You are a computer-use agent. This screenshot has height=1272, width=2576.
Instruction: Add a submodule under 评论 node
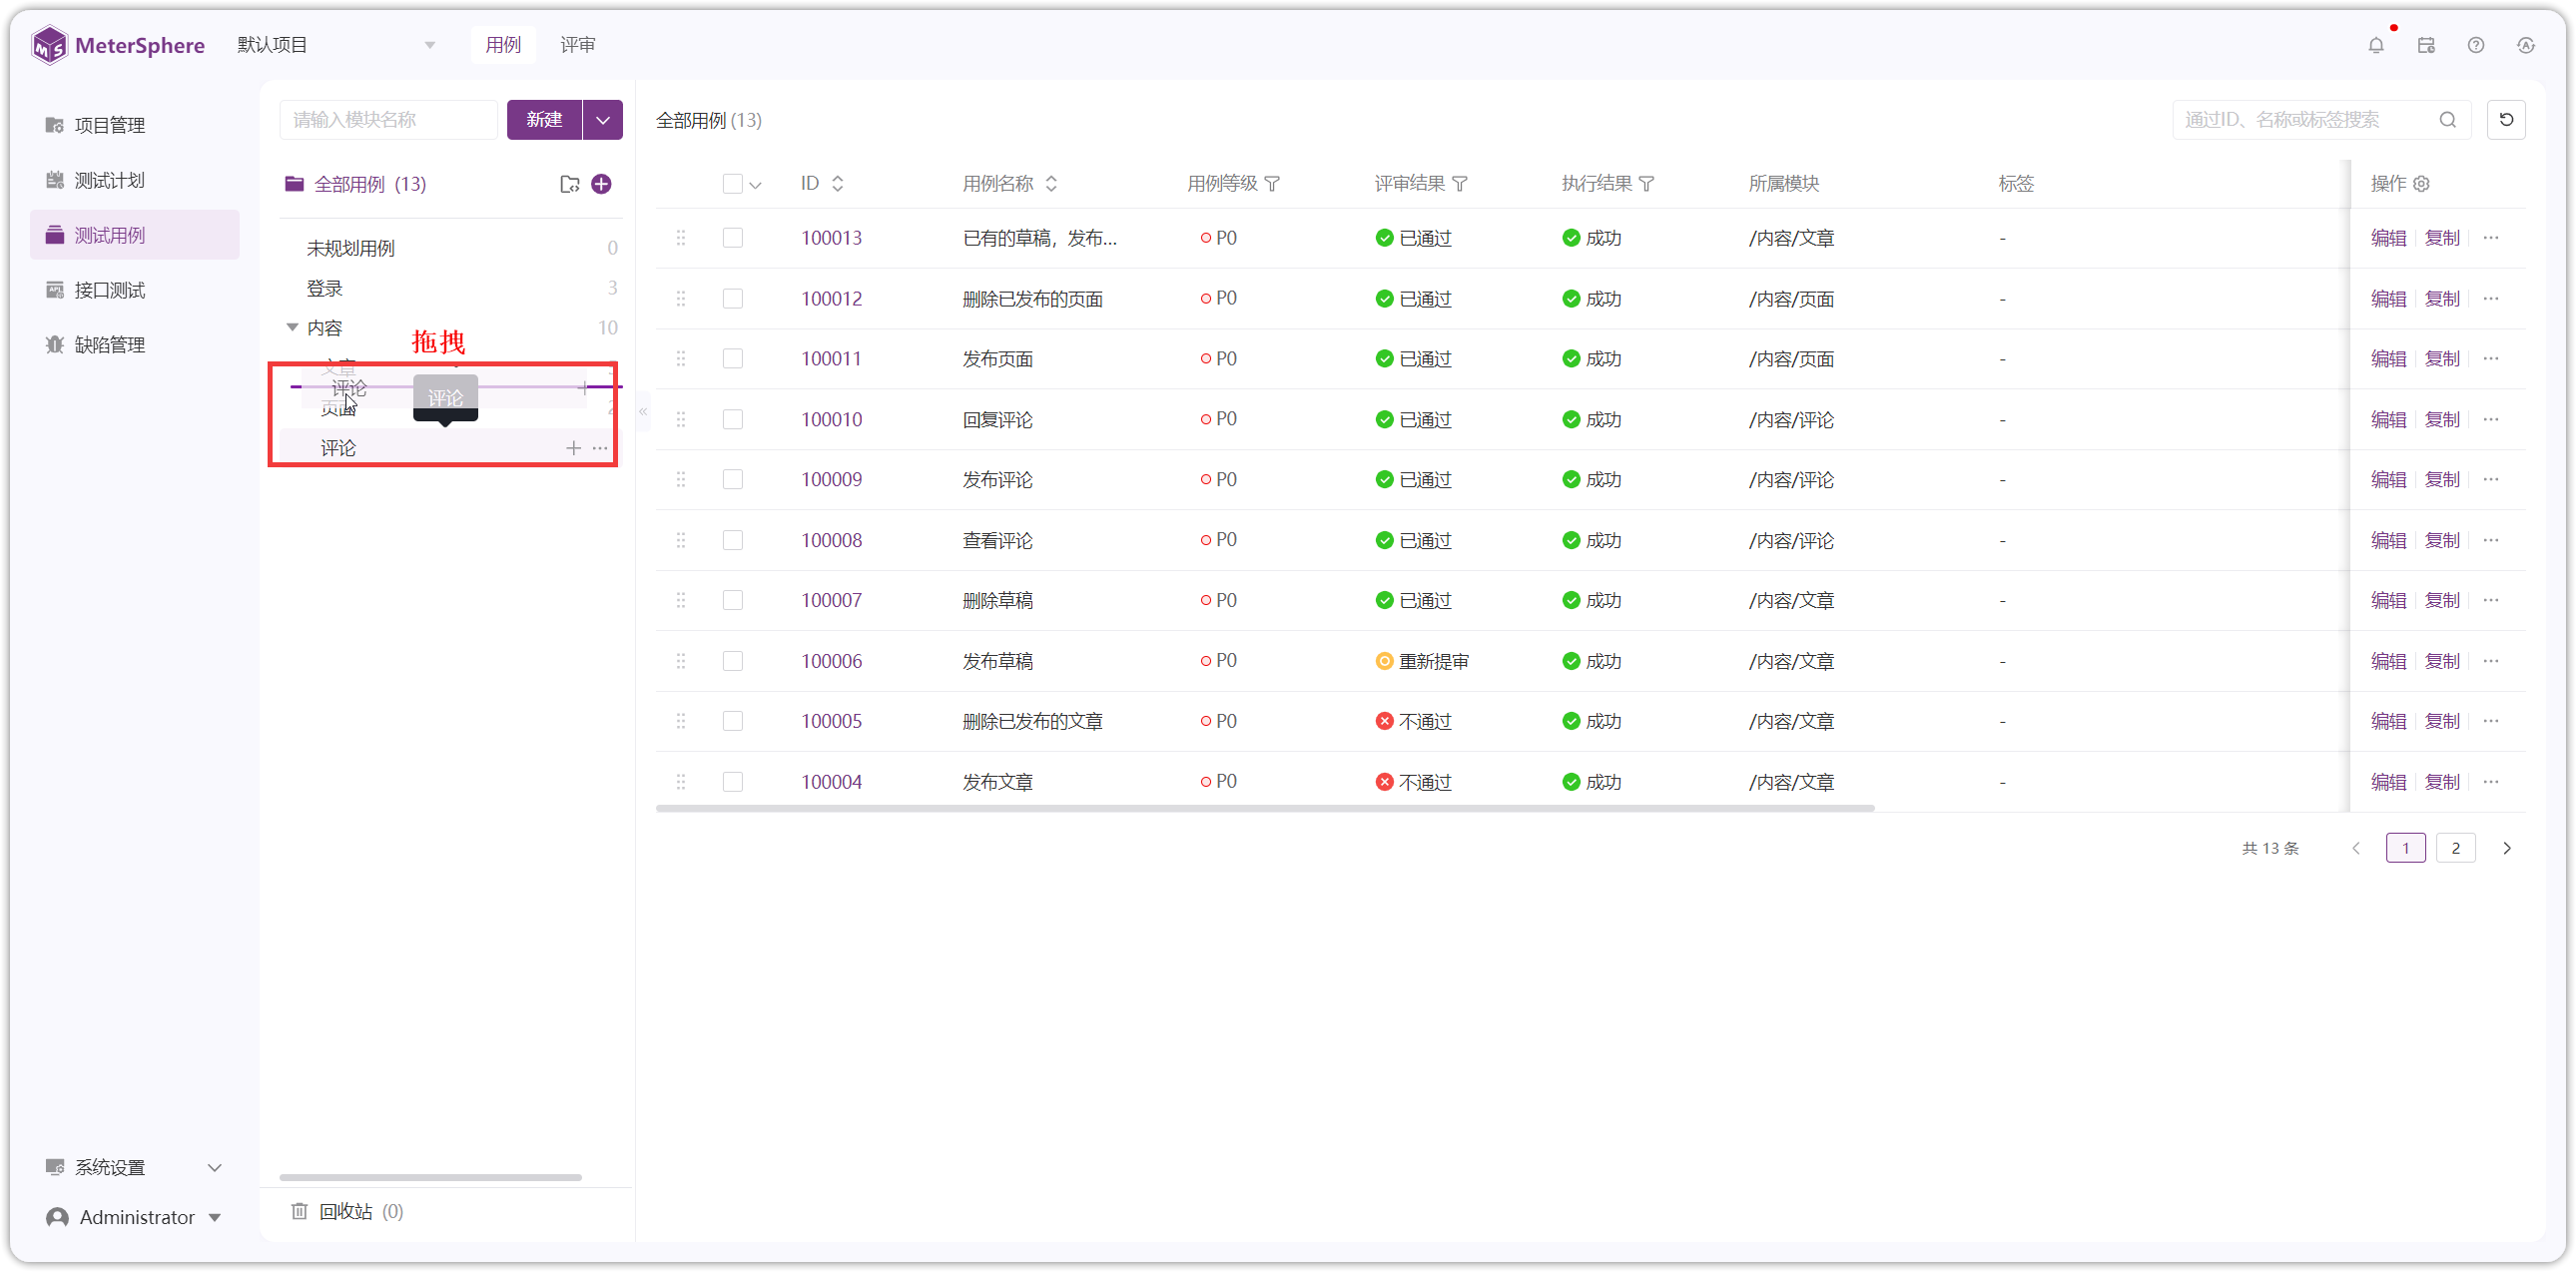[x=573, y=448]
